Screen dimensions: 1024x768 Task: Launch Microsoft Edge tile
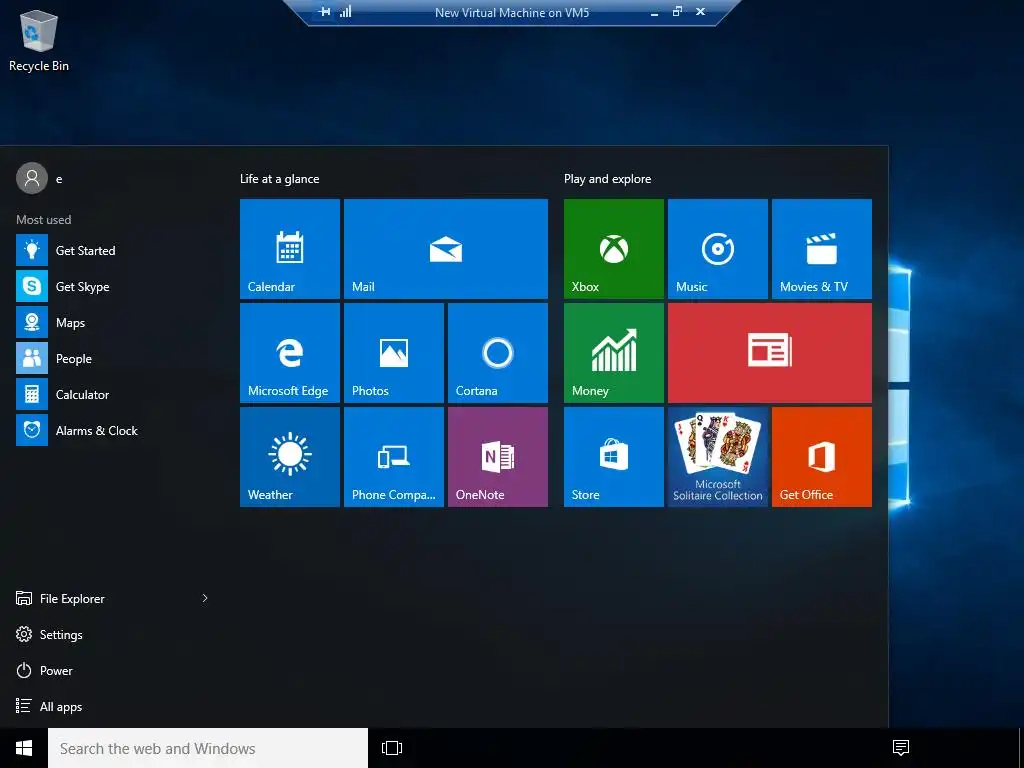click(x=290, y=353)
